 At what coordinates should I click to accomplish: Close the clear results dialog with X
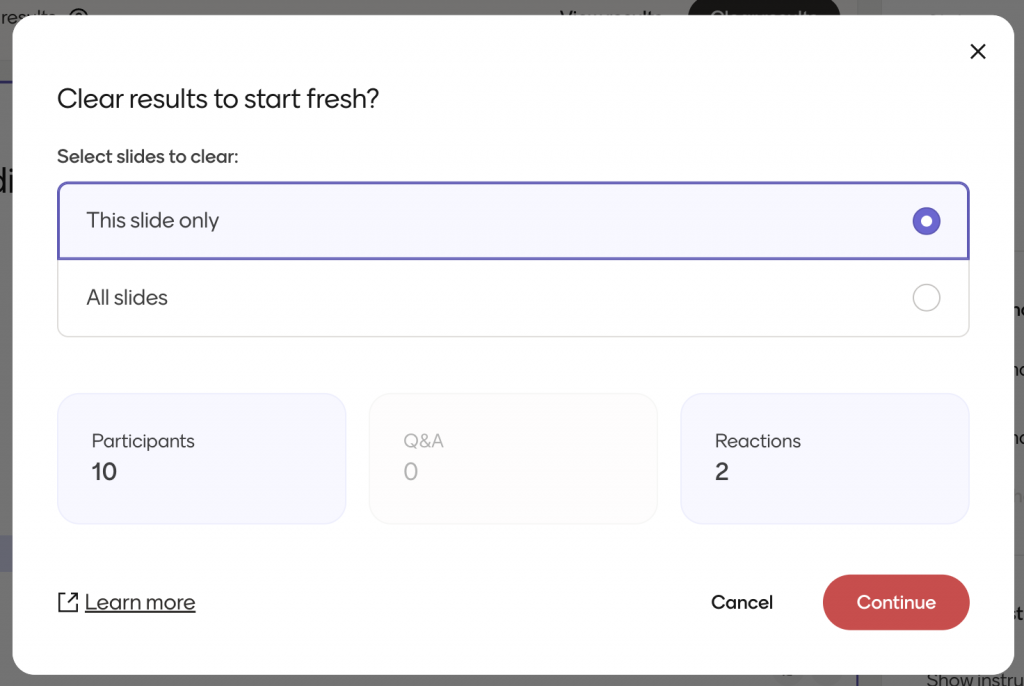(x=978, y=52)
